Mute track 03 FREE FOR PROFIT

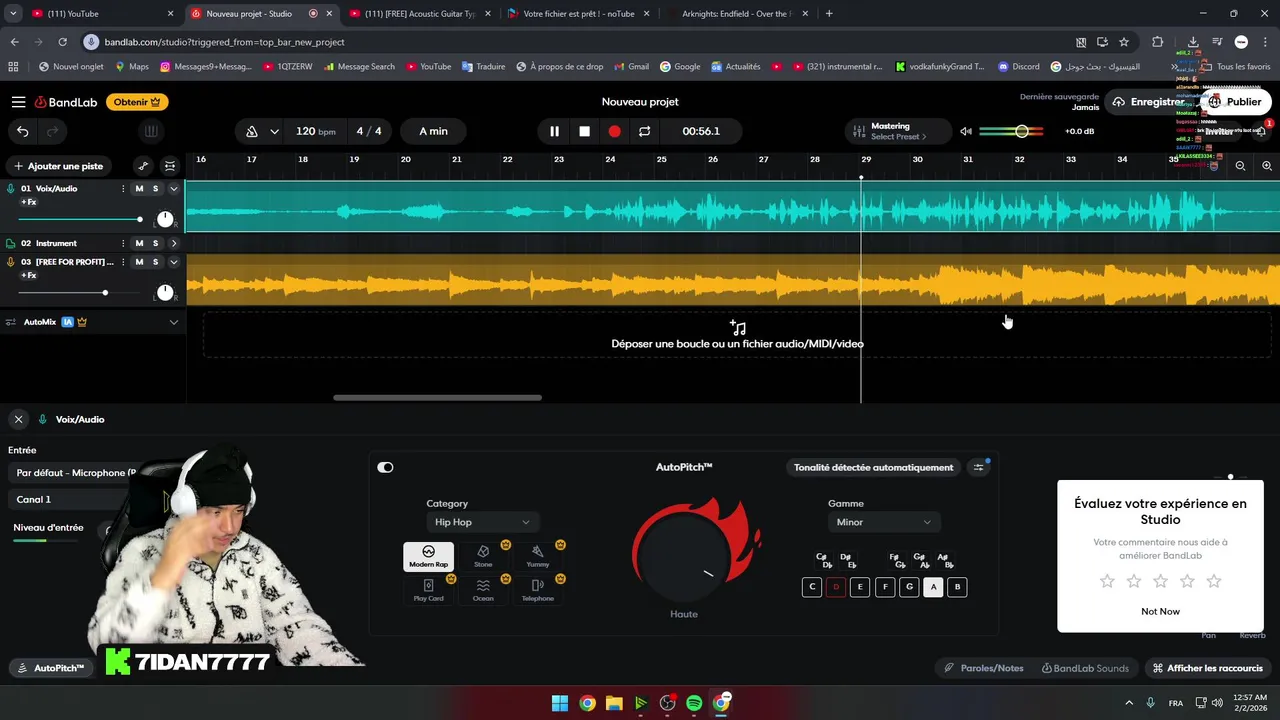click(139, 262)
